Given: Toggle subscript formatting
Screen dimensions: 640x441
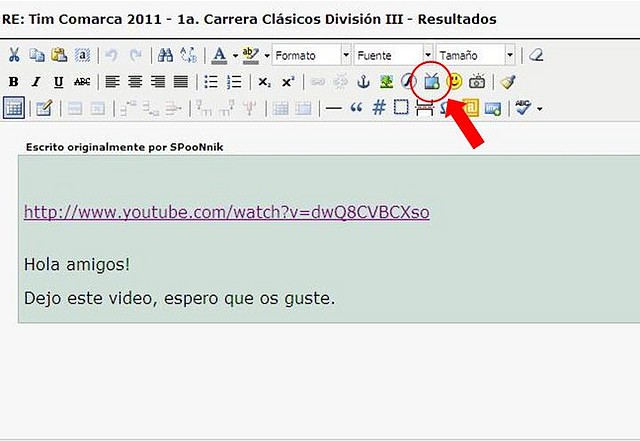Looking at the screenshot, I should tap(264, 82).
